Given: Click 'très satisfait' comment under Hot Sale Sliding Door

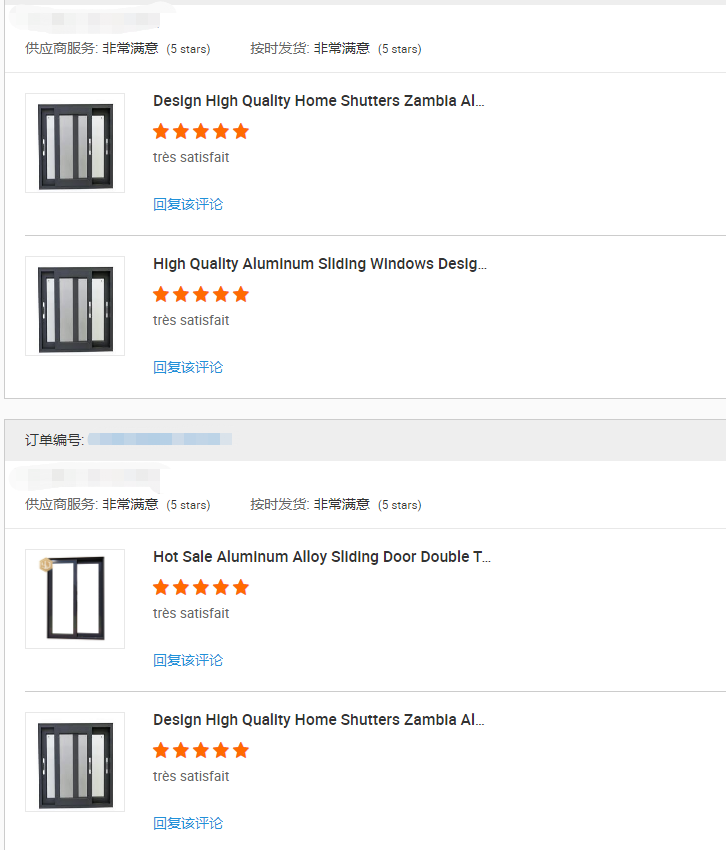Looking at the screenshot, I should point(191,613).
